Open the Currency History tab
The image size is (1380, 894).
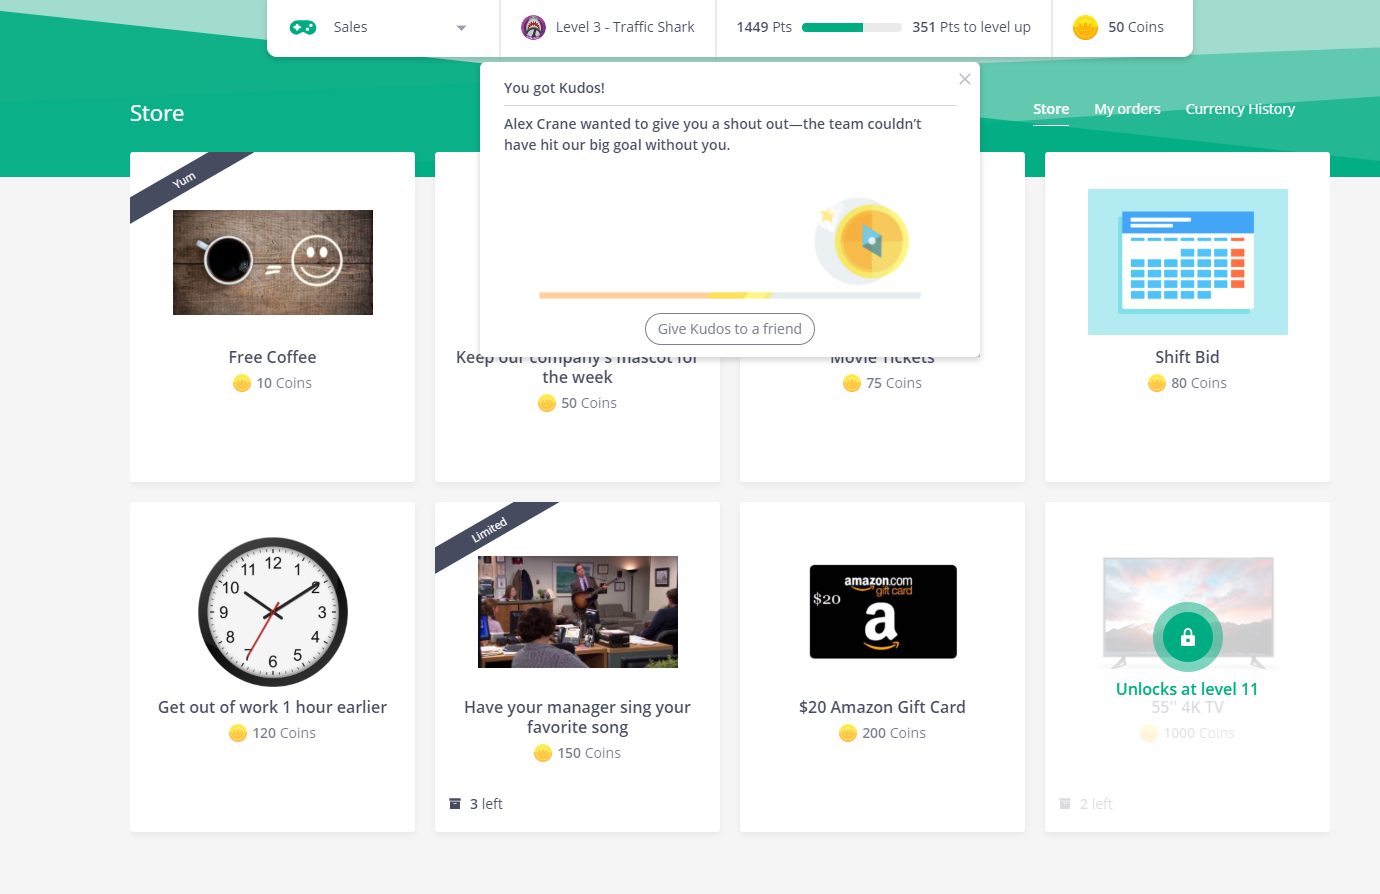tap(1240, 109)
